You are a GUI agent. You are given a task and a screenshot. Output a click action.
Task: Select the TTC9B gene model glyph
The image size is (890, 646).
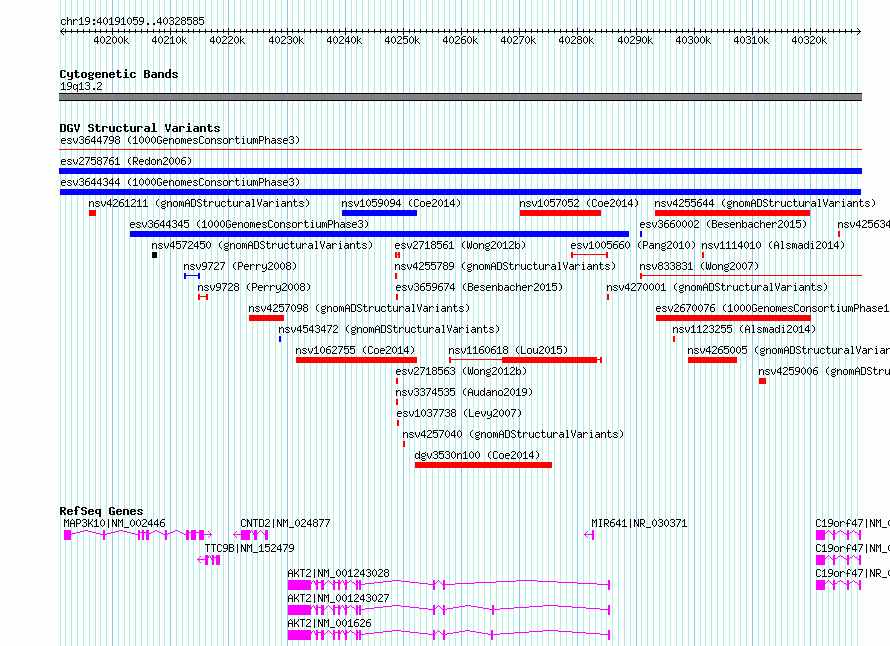tap(208, 560)
